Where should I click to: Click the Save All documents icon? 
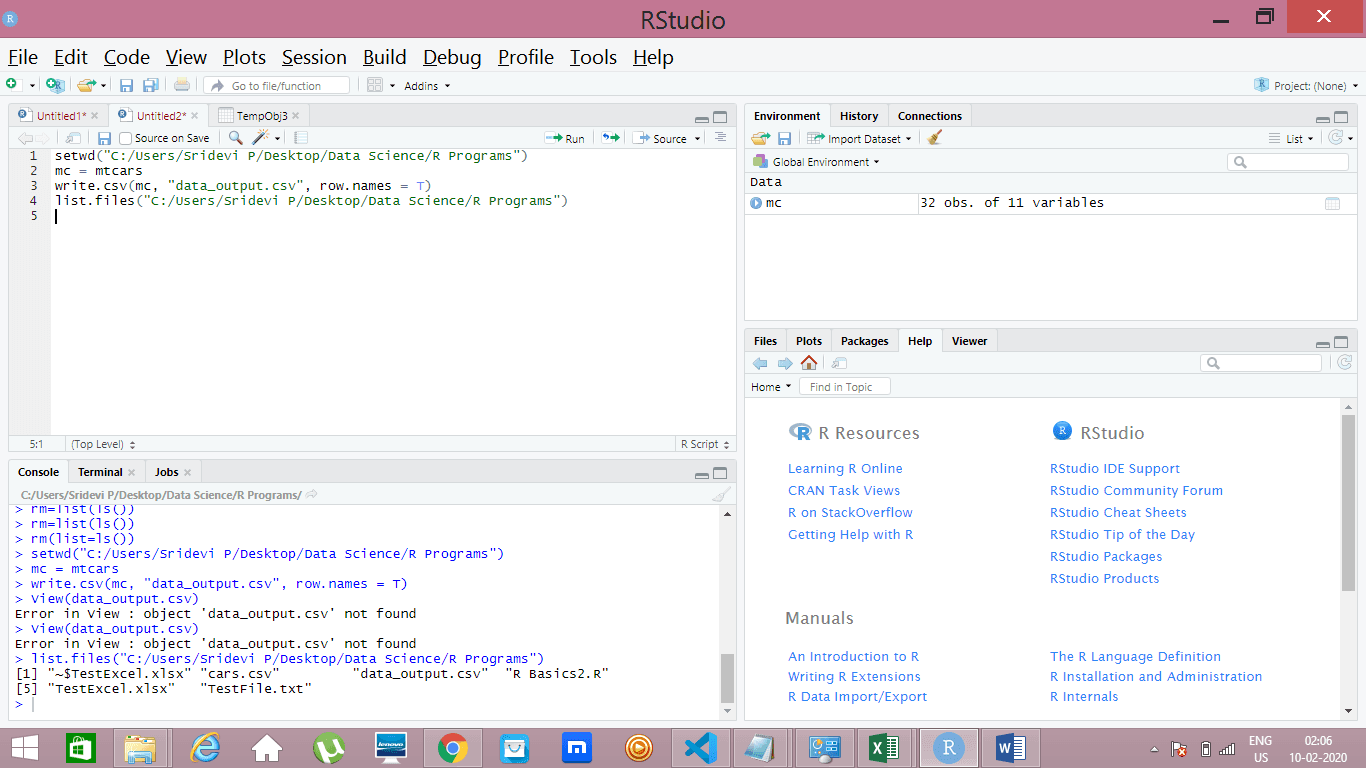coord(151,85)
